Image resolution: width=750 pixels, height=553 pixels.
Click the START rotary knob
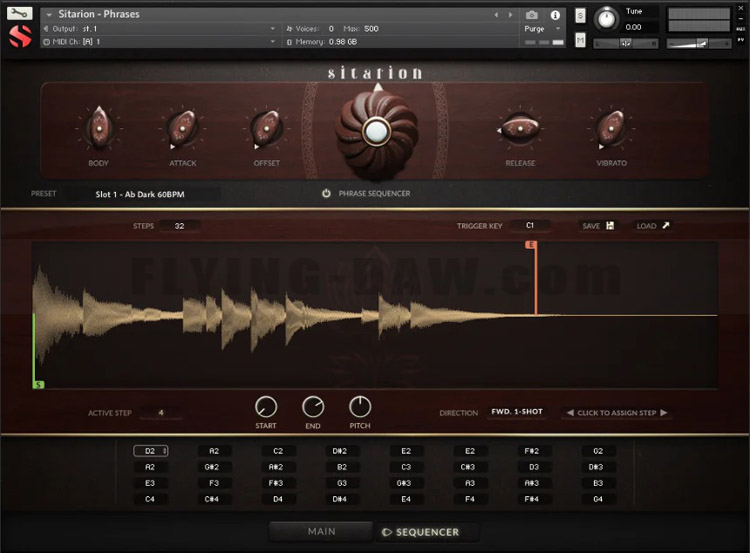[x=265, y=407]
